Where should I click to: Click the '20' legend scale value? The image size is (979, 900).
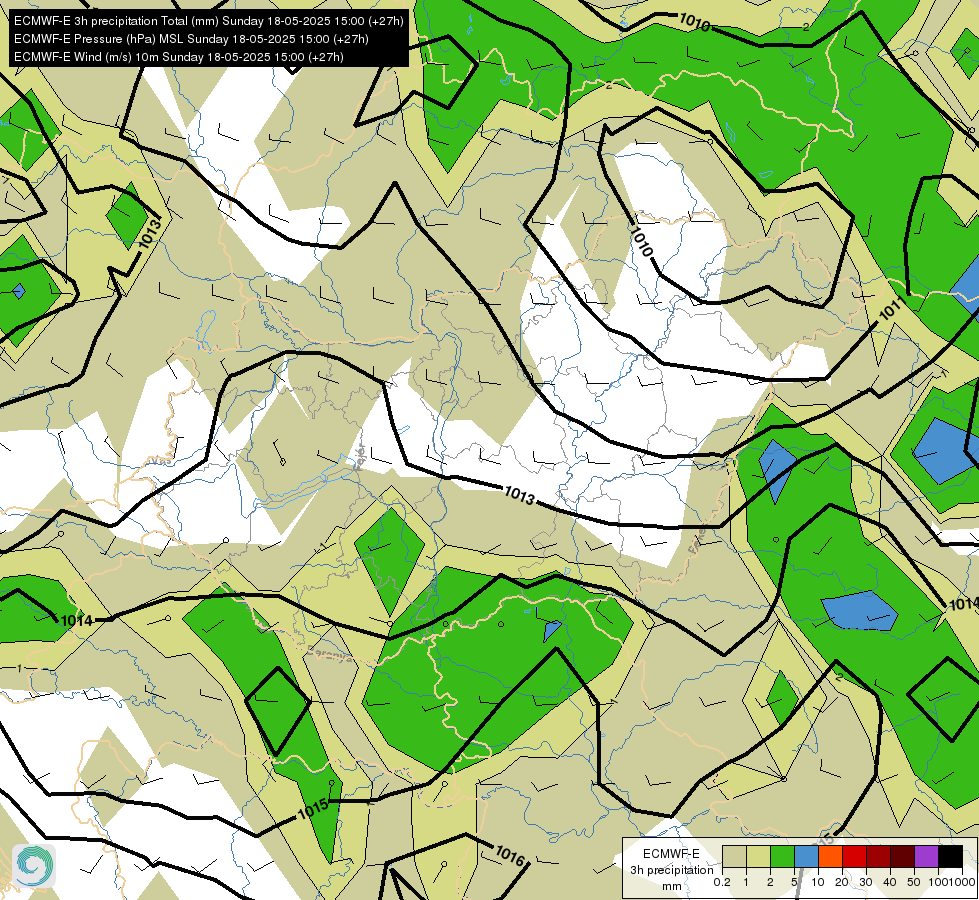click(842, 883)
